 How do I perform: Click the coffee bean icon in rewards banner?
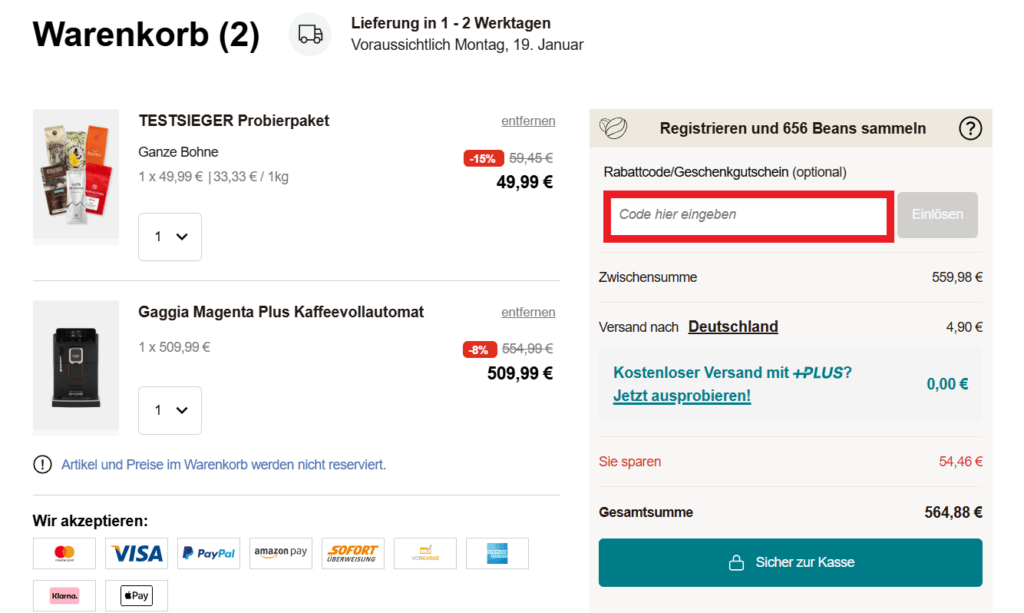613,128
